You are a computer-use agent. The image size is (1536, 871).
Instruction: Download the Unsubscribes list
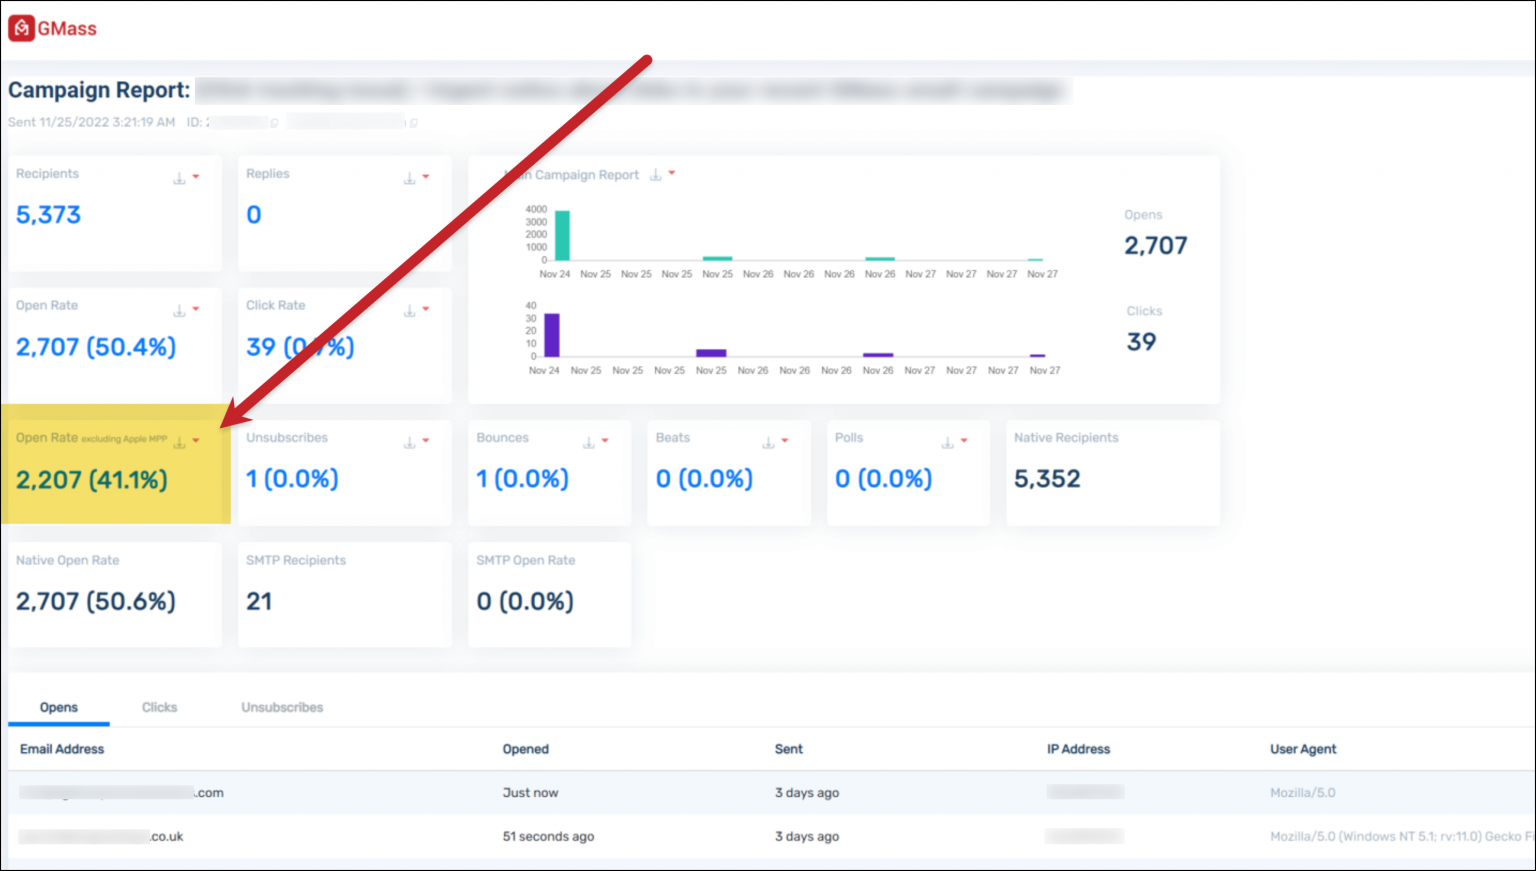(x=409, y=442)
